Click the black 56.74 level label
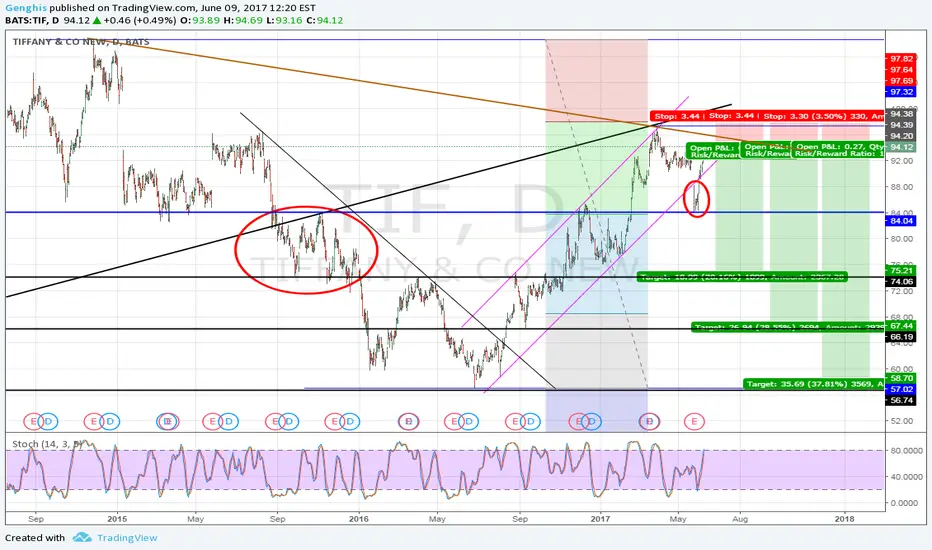Screen dimensions: 932x550 point(901,401)
